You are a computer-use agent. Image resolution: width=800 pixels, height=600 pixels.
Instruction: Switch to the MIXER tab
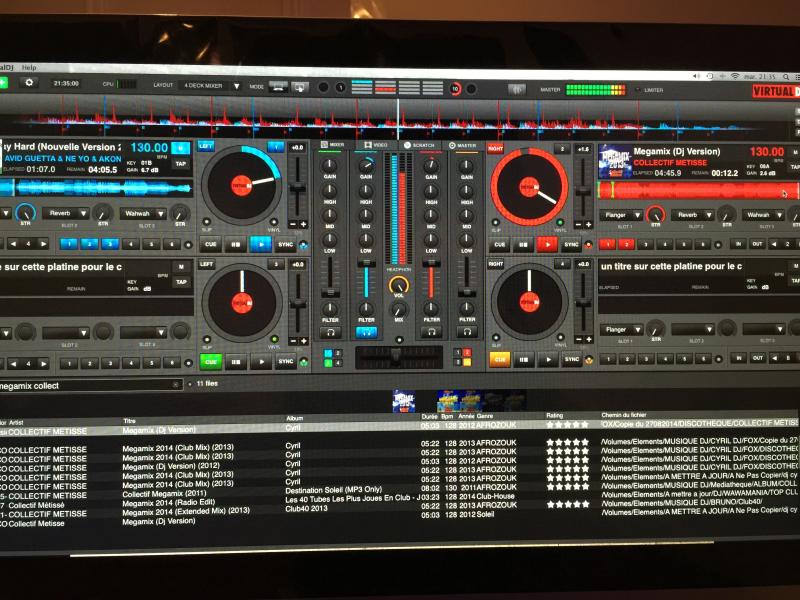[x=332, y=145]
